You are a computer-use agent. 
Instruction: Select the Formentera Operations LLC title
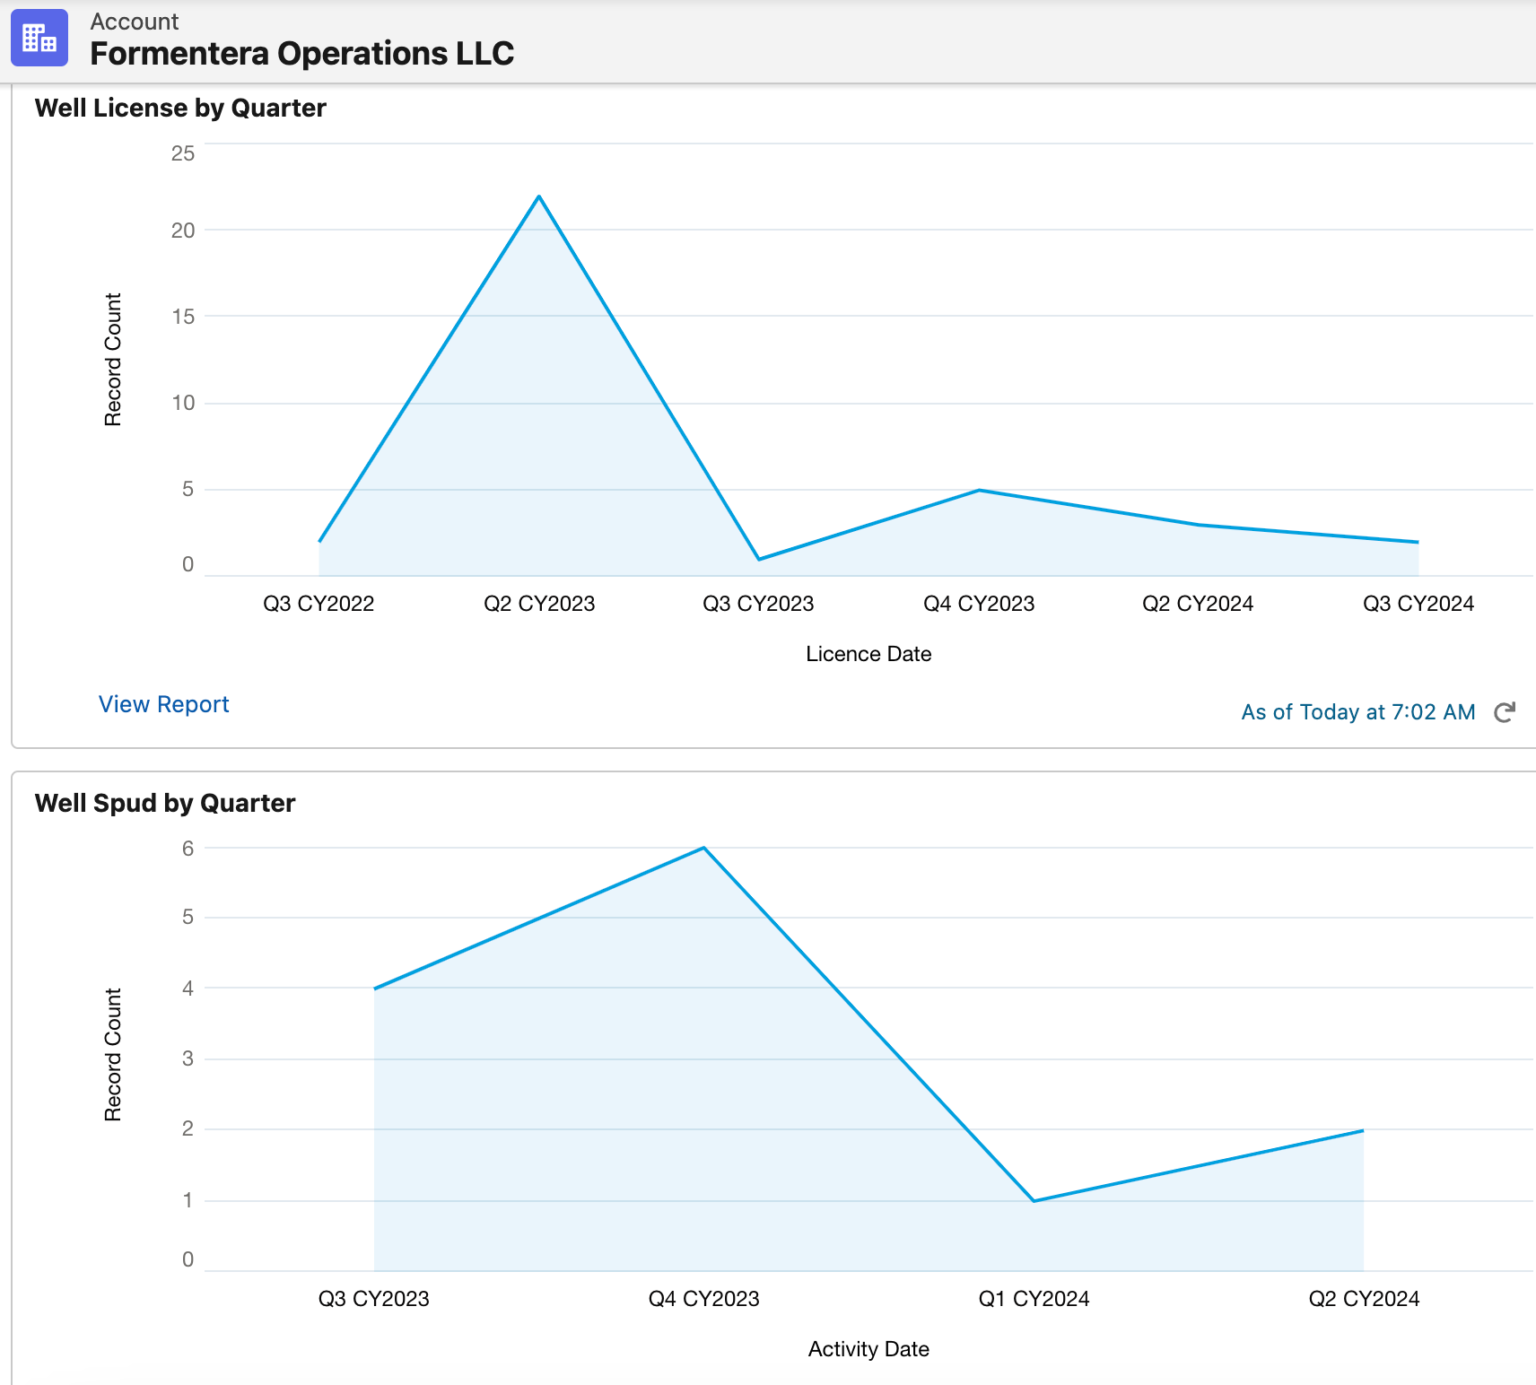pos(302,53)
